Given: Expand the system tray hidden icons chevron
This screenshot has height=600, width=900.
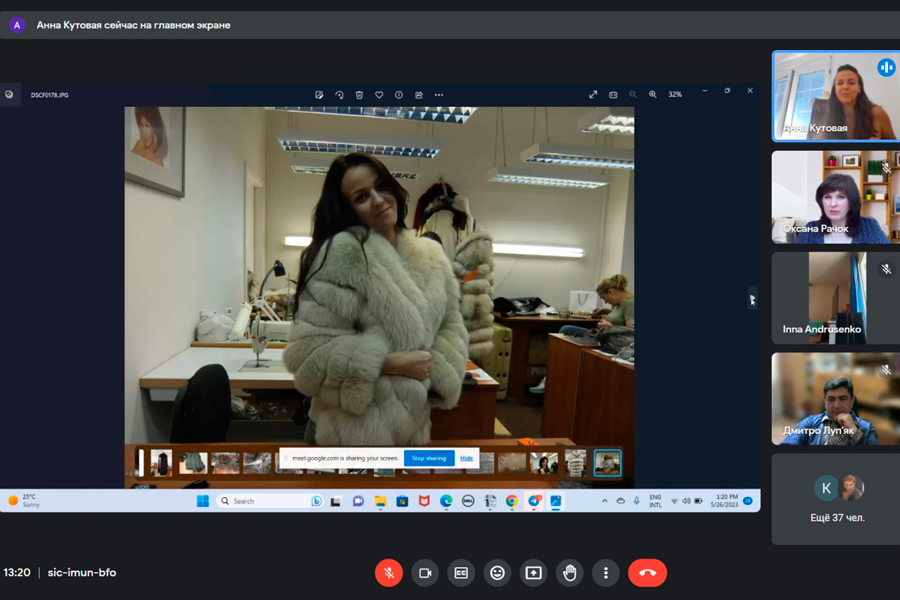Looking at the screenshot, I should point(604,501).
